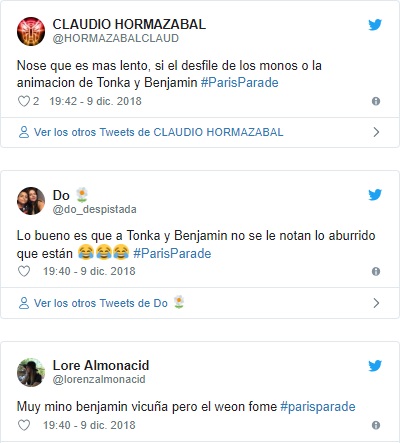This screenshot has width=400, height=443.
Task: Open #ParisParade hashtag in Claudio's tweet
Action: pyautogui.click(x=239, y=83)
